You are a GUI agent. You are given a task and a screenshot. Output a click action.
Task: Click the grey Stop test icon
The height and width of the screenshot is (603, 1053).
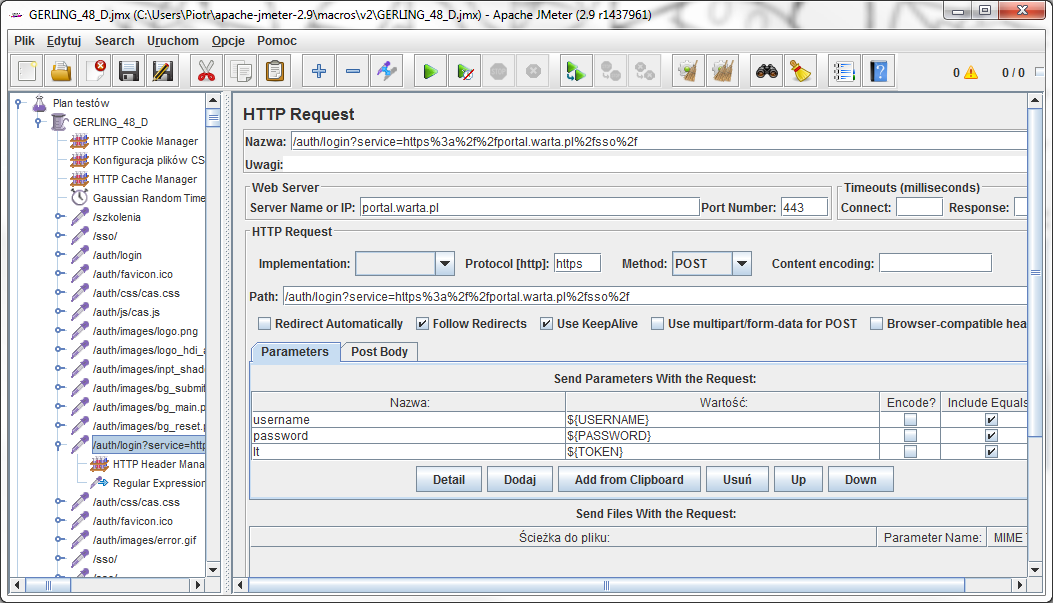pos(498,71)
